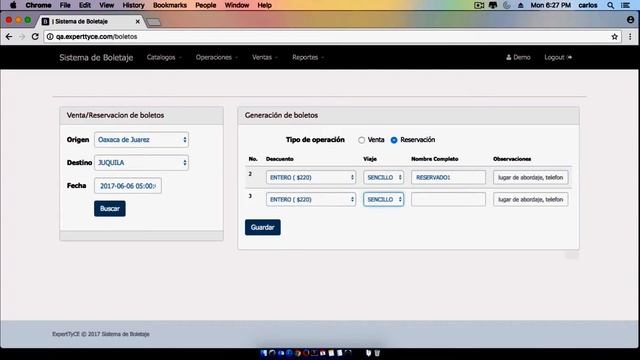
Task: Click the Chrome profile avatar icon
Action: [x=631, y=20]
